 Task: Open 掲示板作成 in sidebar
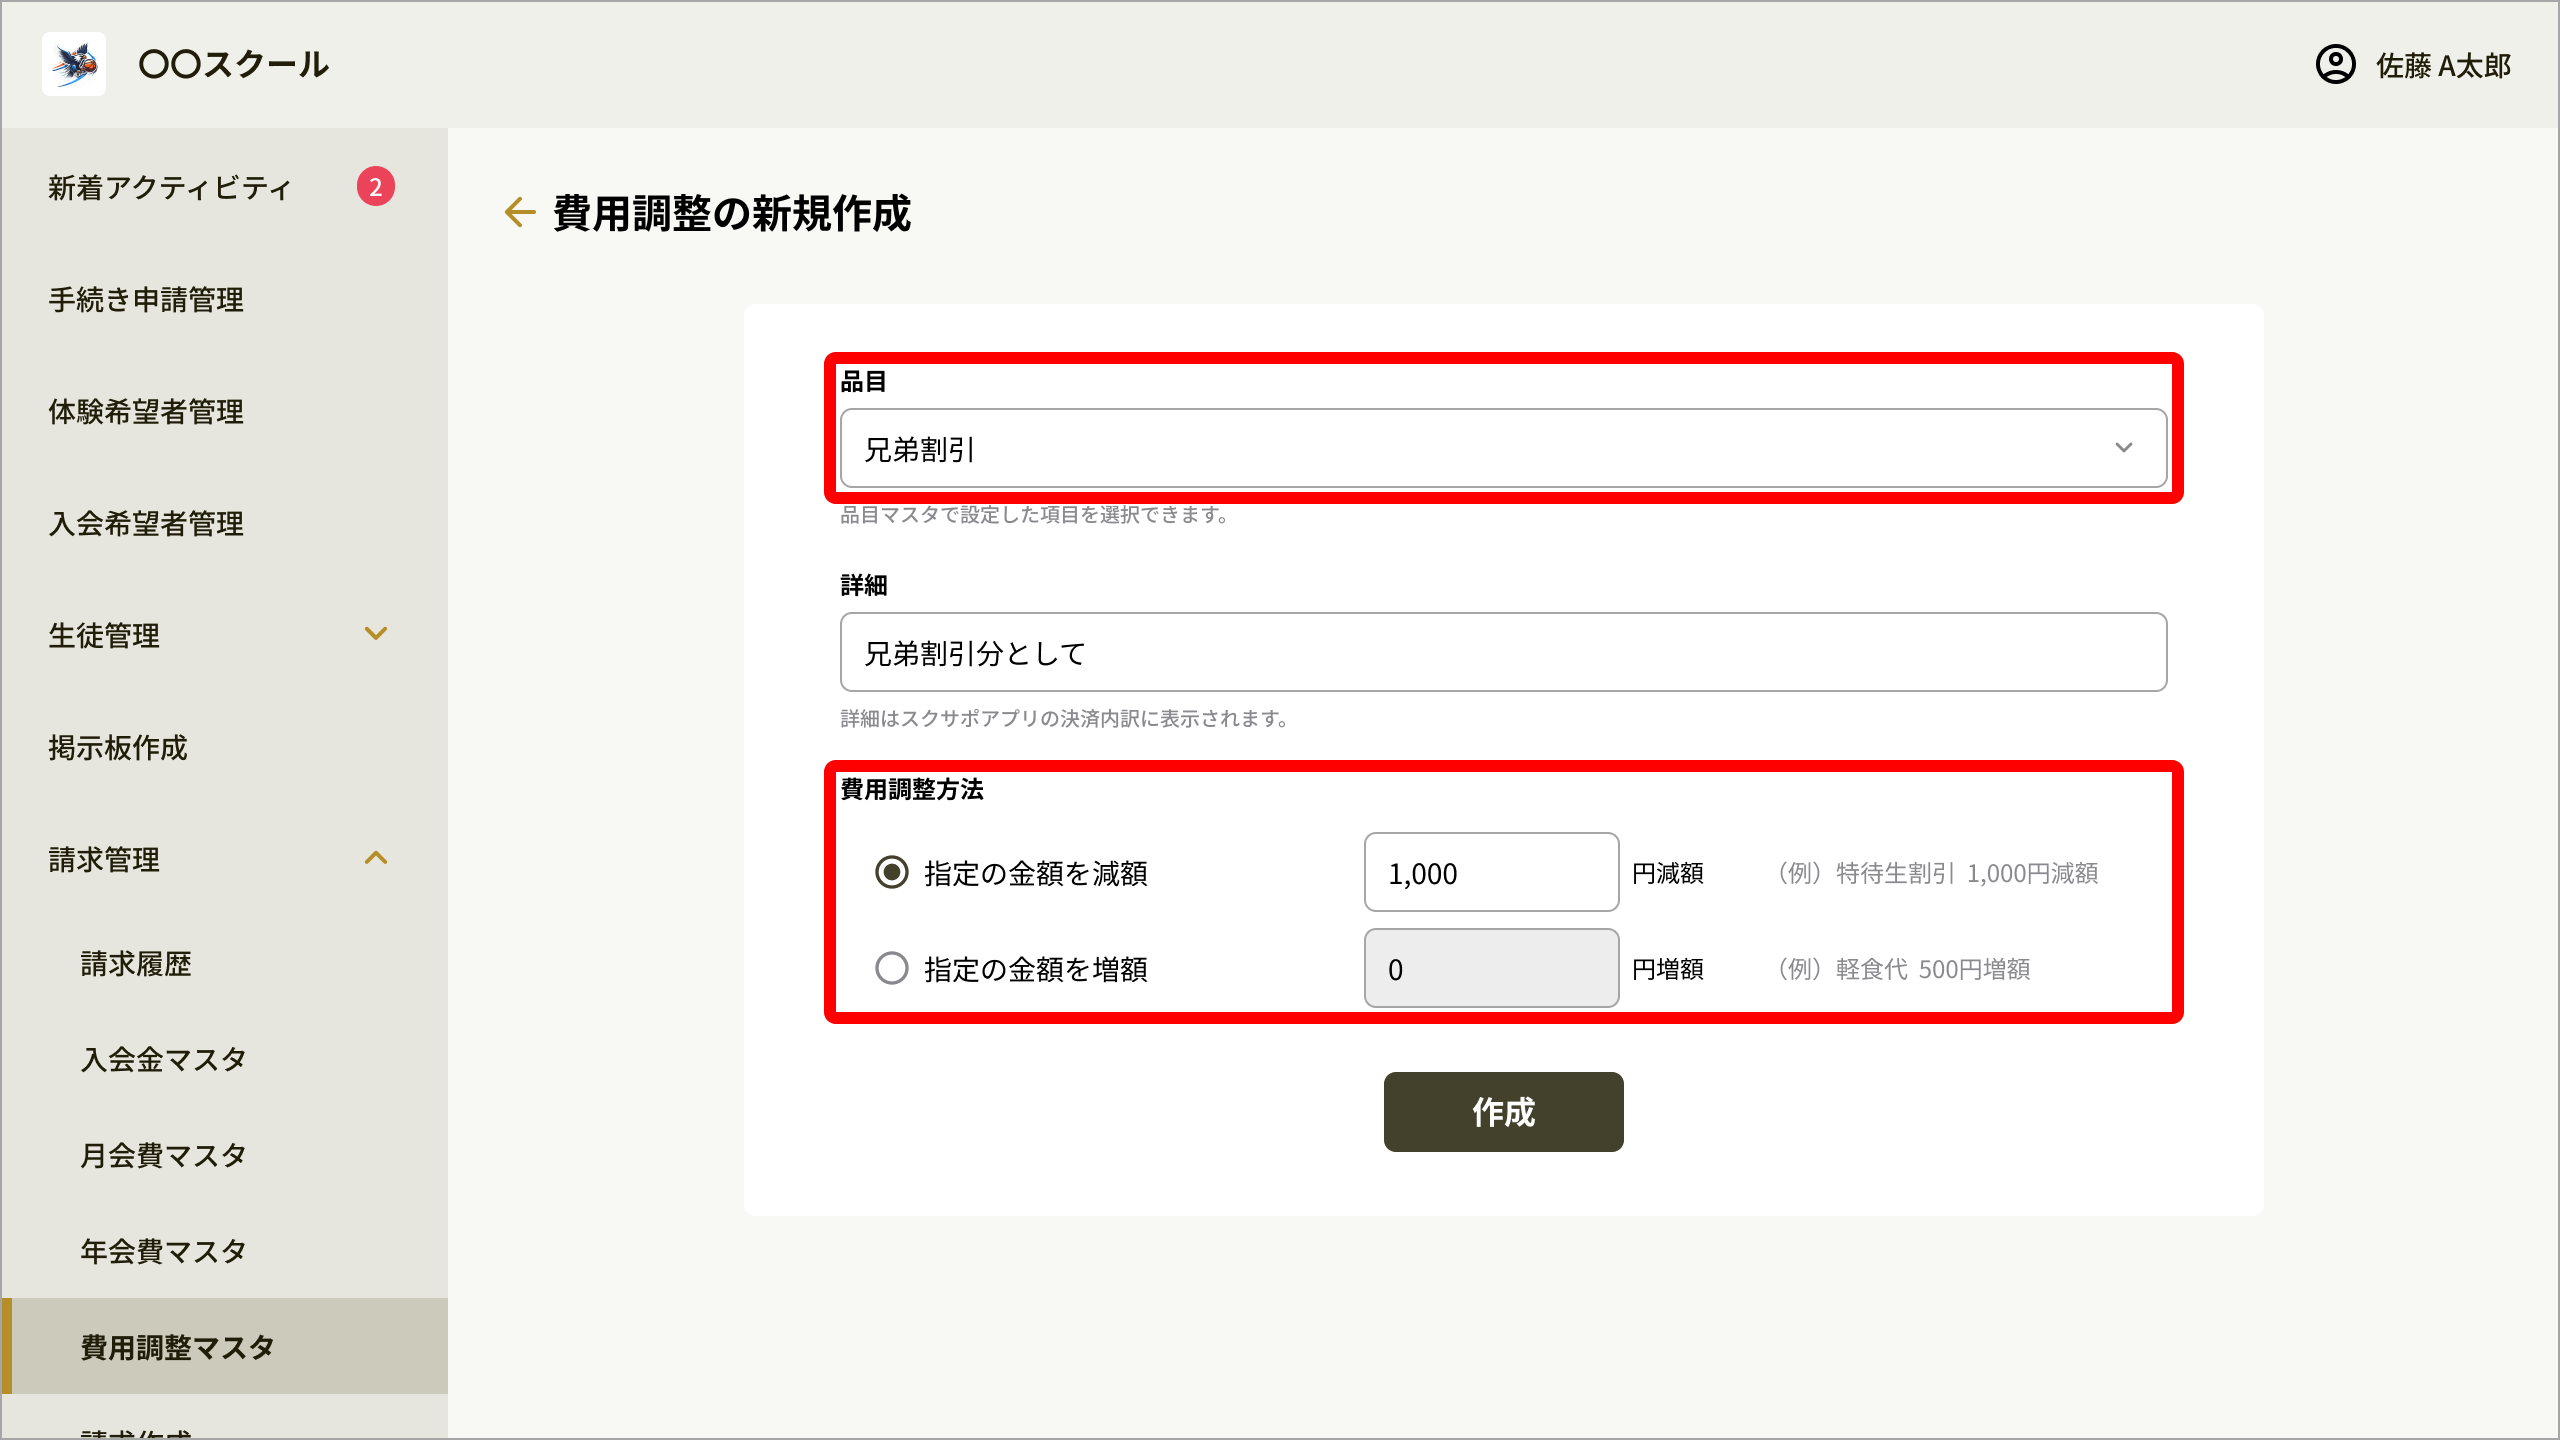pyautogui.click(x=118, y=747)
